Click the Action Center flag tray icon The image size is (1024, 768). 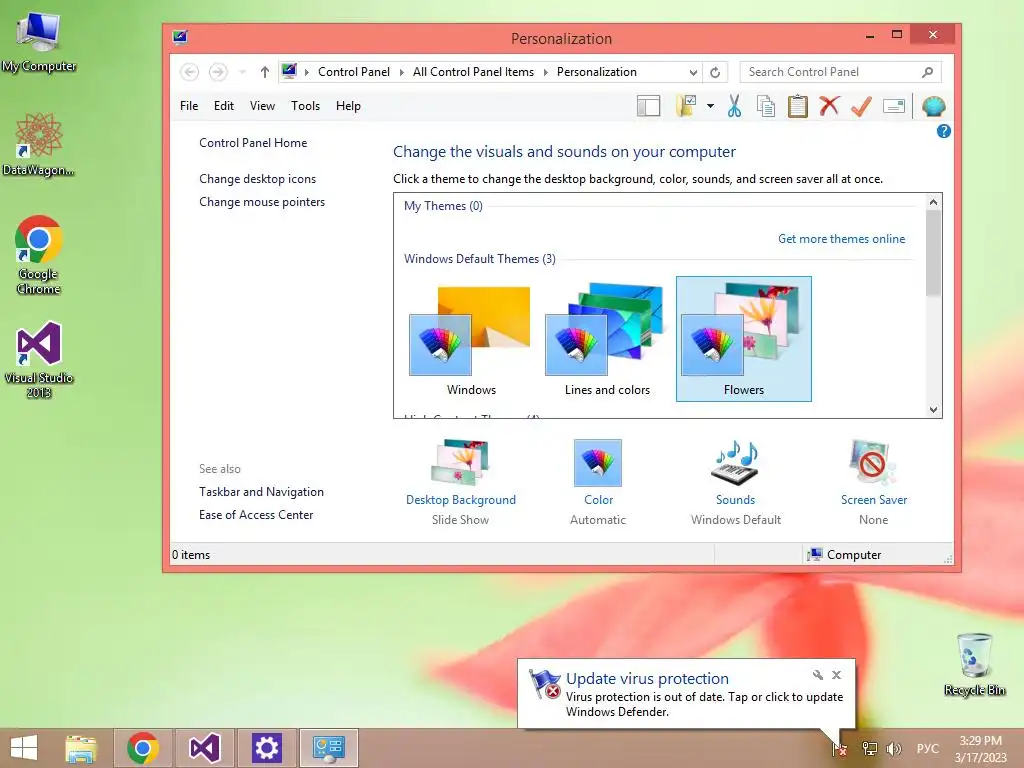840,748
